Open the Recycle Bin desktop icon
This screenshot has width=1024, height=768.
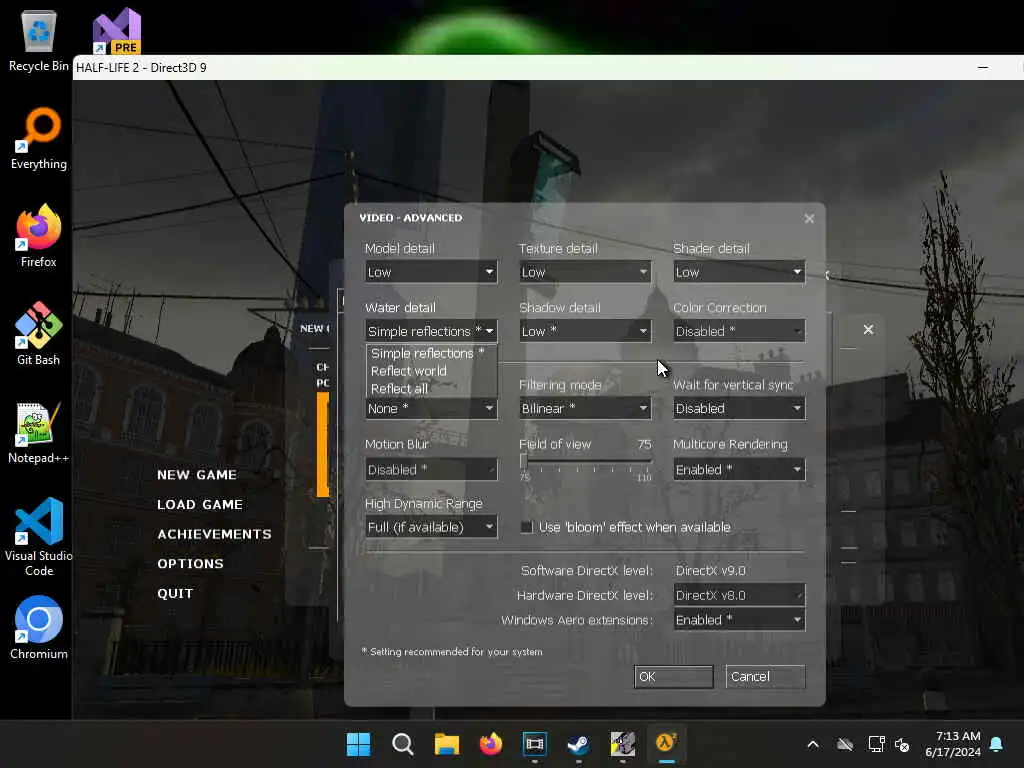[x=39, y=41]
